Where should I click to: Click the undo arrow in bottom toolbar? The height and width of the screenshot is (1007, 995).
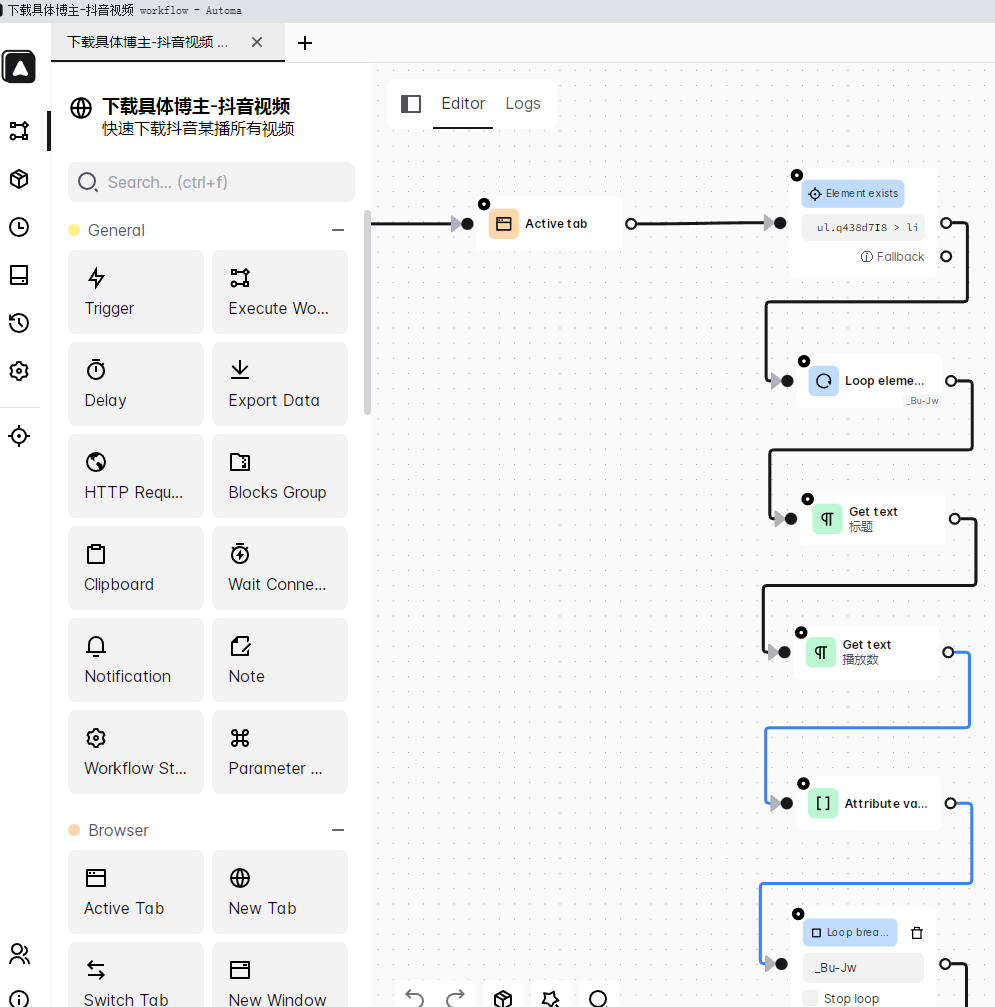(415, 998)
